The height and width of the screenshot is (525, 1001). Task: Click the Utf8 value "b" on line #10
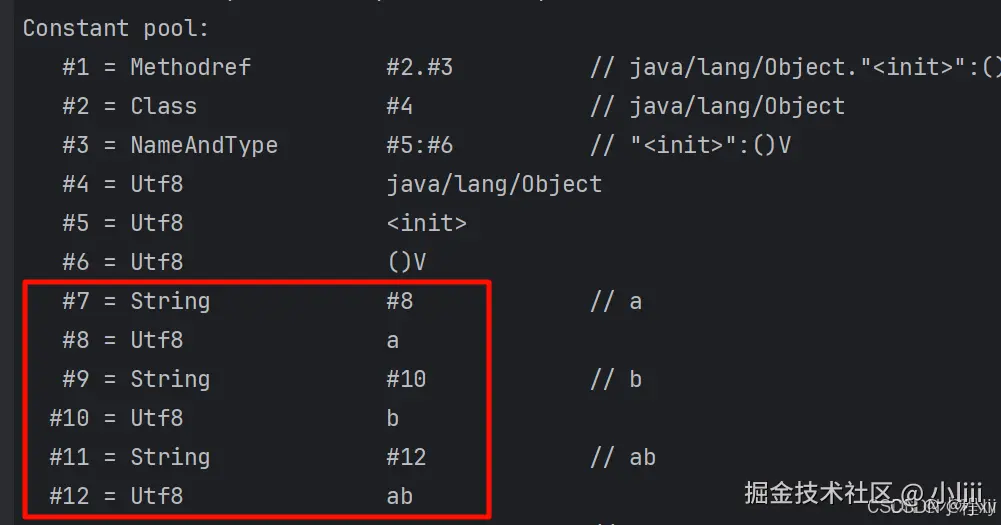pos(393,418)
